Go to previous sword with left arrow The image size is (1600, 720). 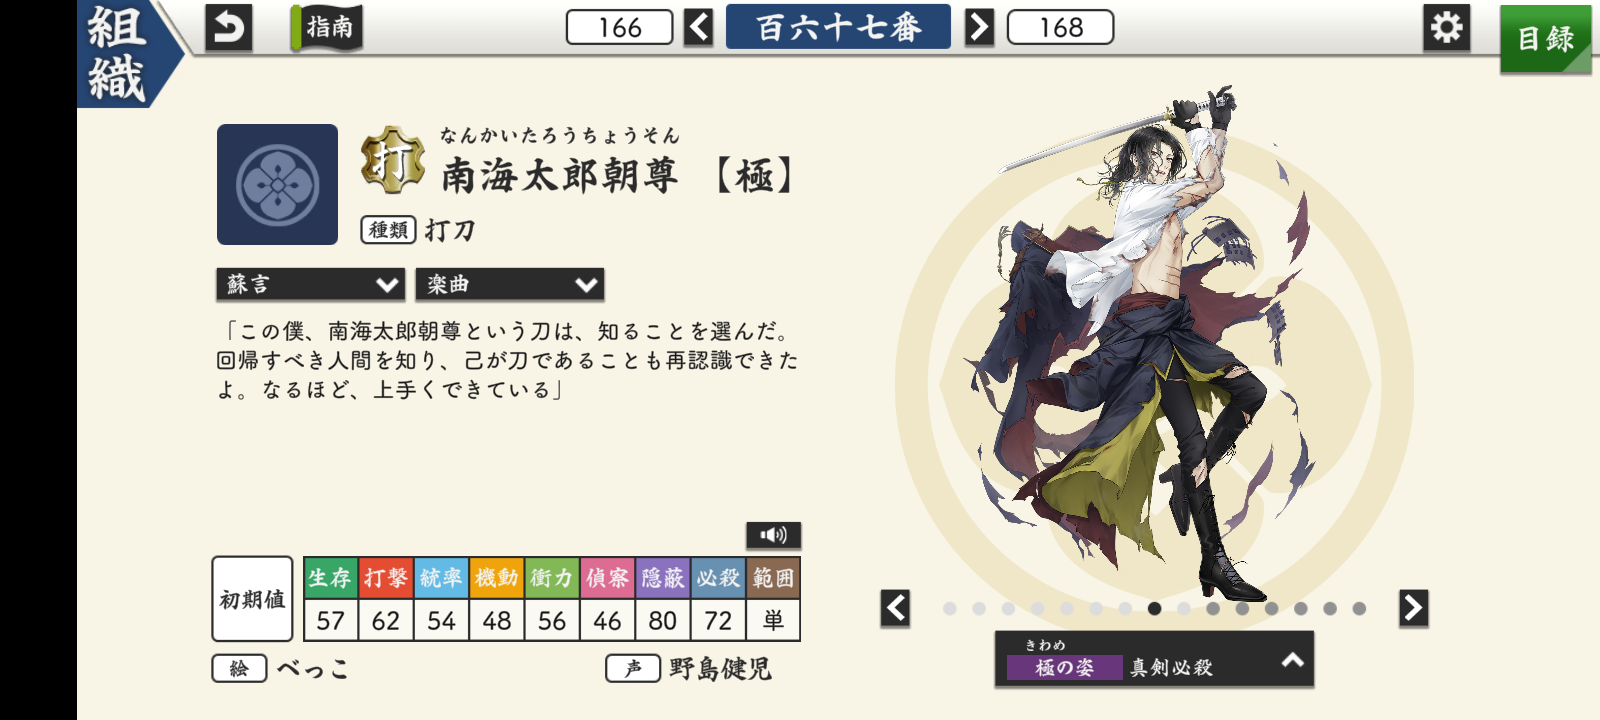pyautogui.click(x=699, y=27)
